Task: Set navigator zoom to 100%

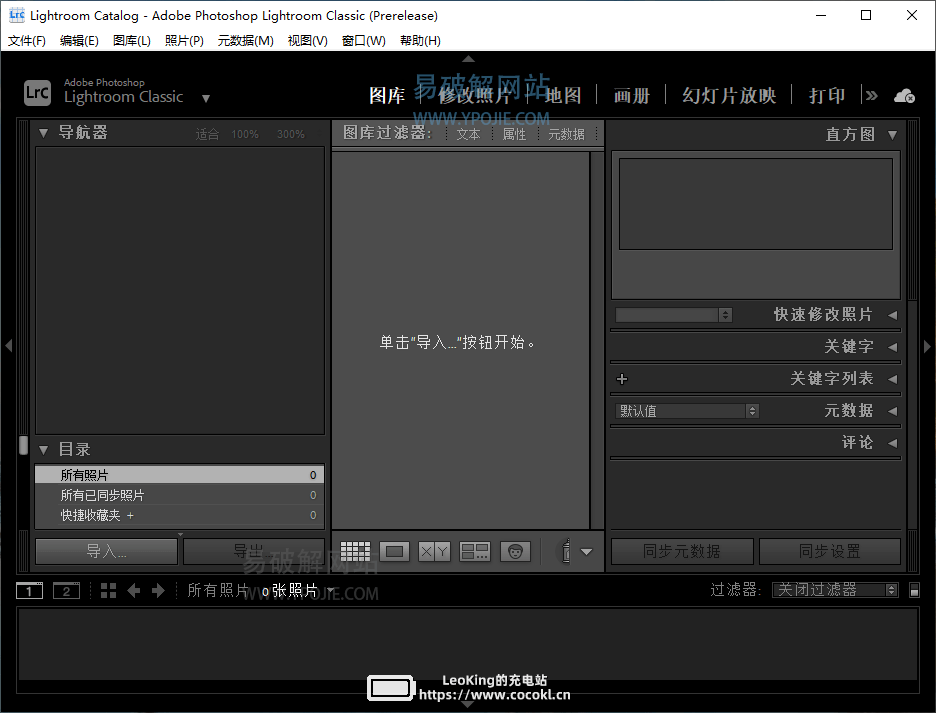Action: pyautogui.click(x=245, y=134)
